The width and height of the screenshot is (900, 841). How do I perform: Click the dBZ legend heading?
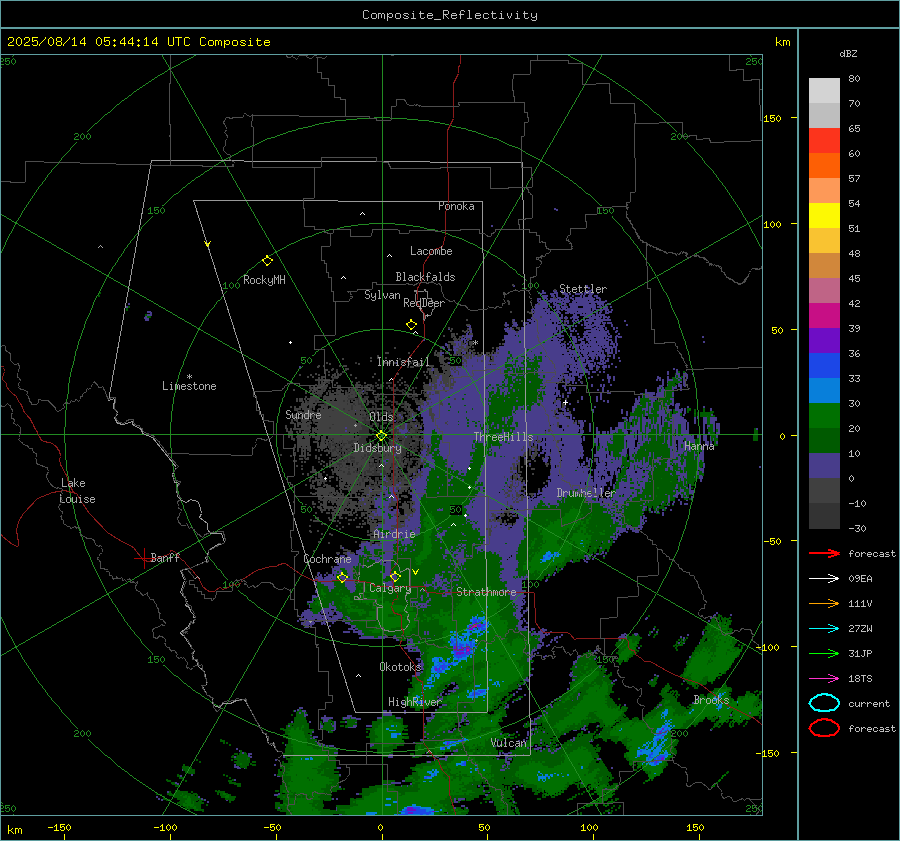tap(848, 53)
